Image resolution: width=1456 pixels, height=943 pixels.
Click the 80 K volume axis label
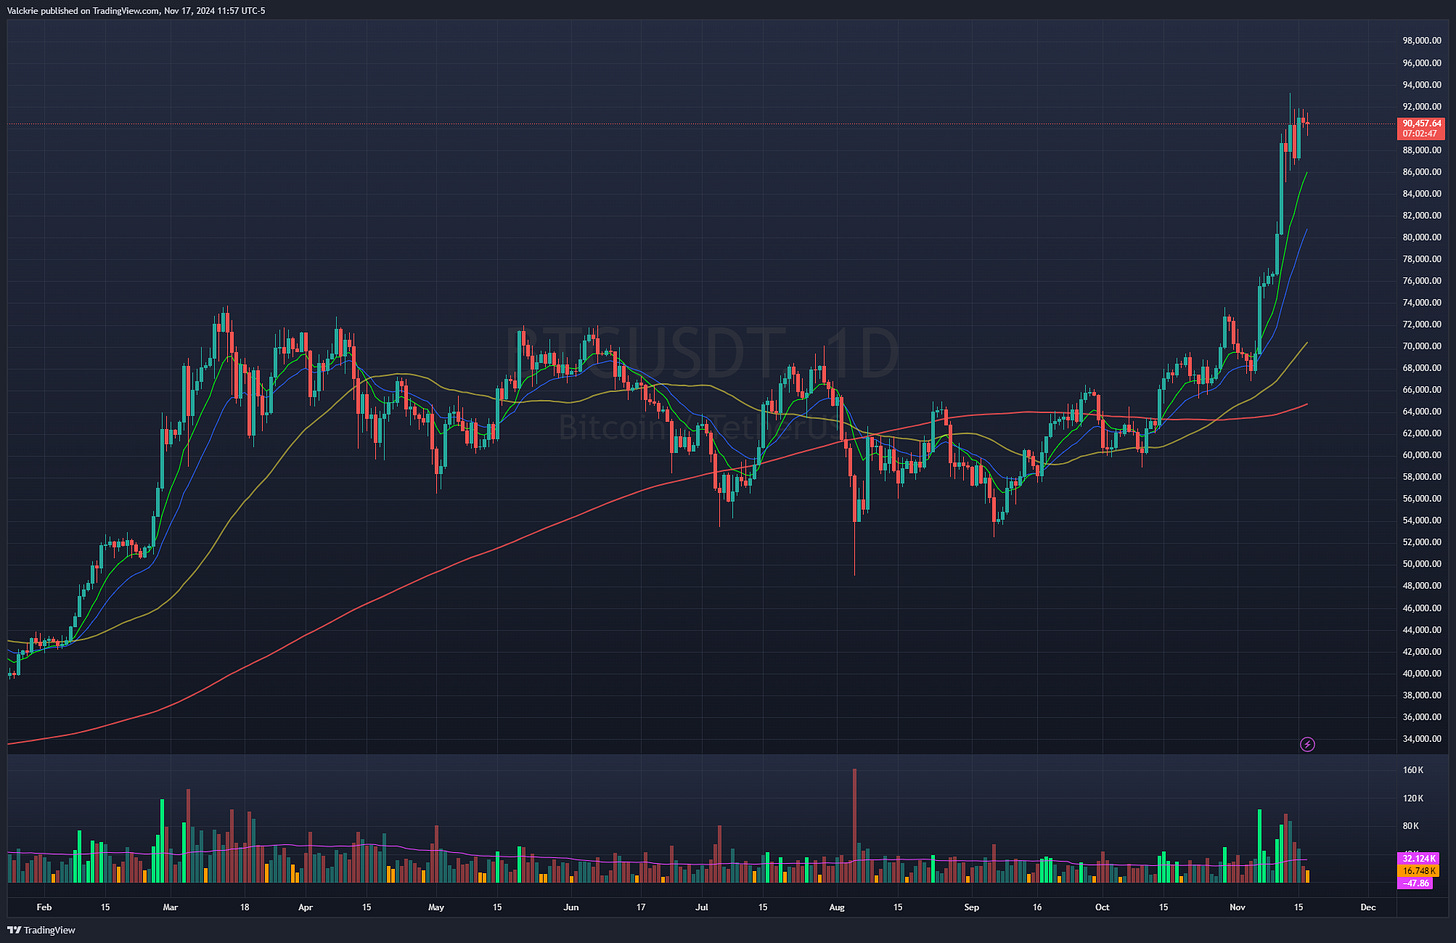click(x=1411, y=826)
